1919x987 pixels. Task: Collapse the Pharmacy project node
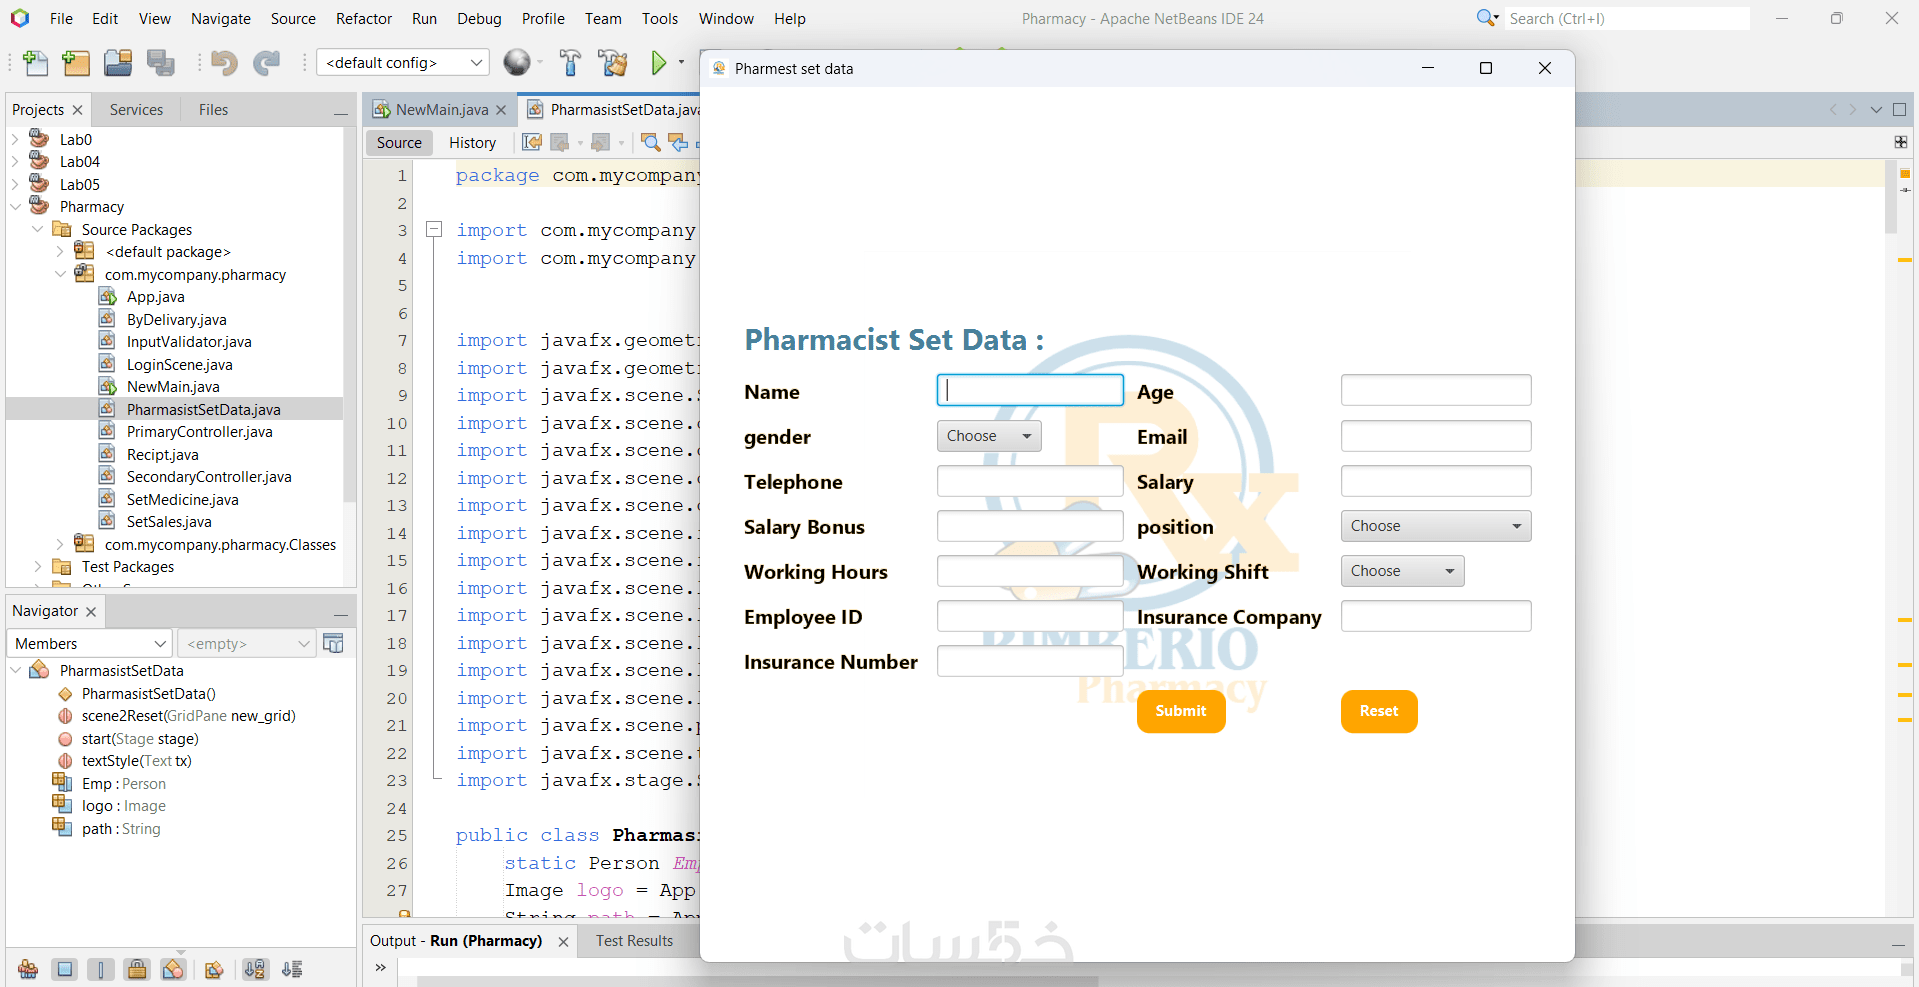click(15, 207)
